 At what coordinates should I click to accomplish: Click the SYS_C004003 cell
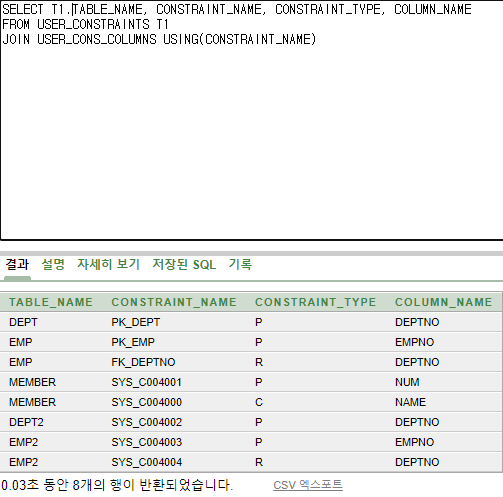147,442
